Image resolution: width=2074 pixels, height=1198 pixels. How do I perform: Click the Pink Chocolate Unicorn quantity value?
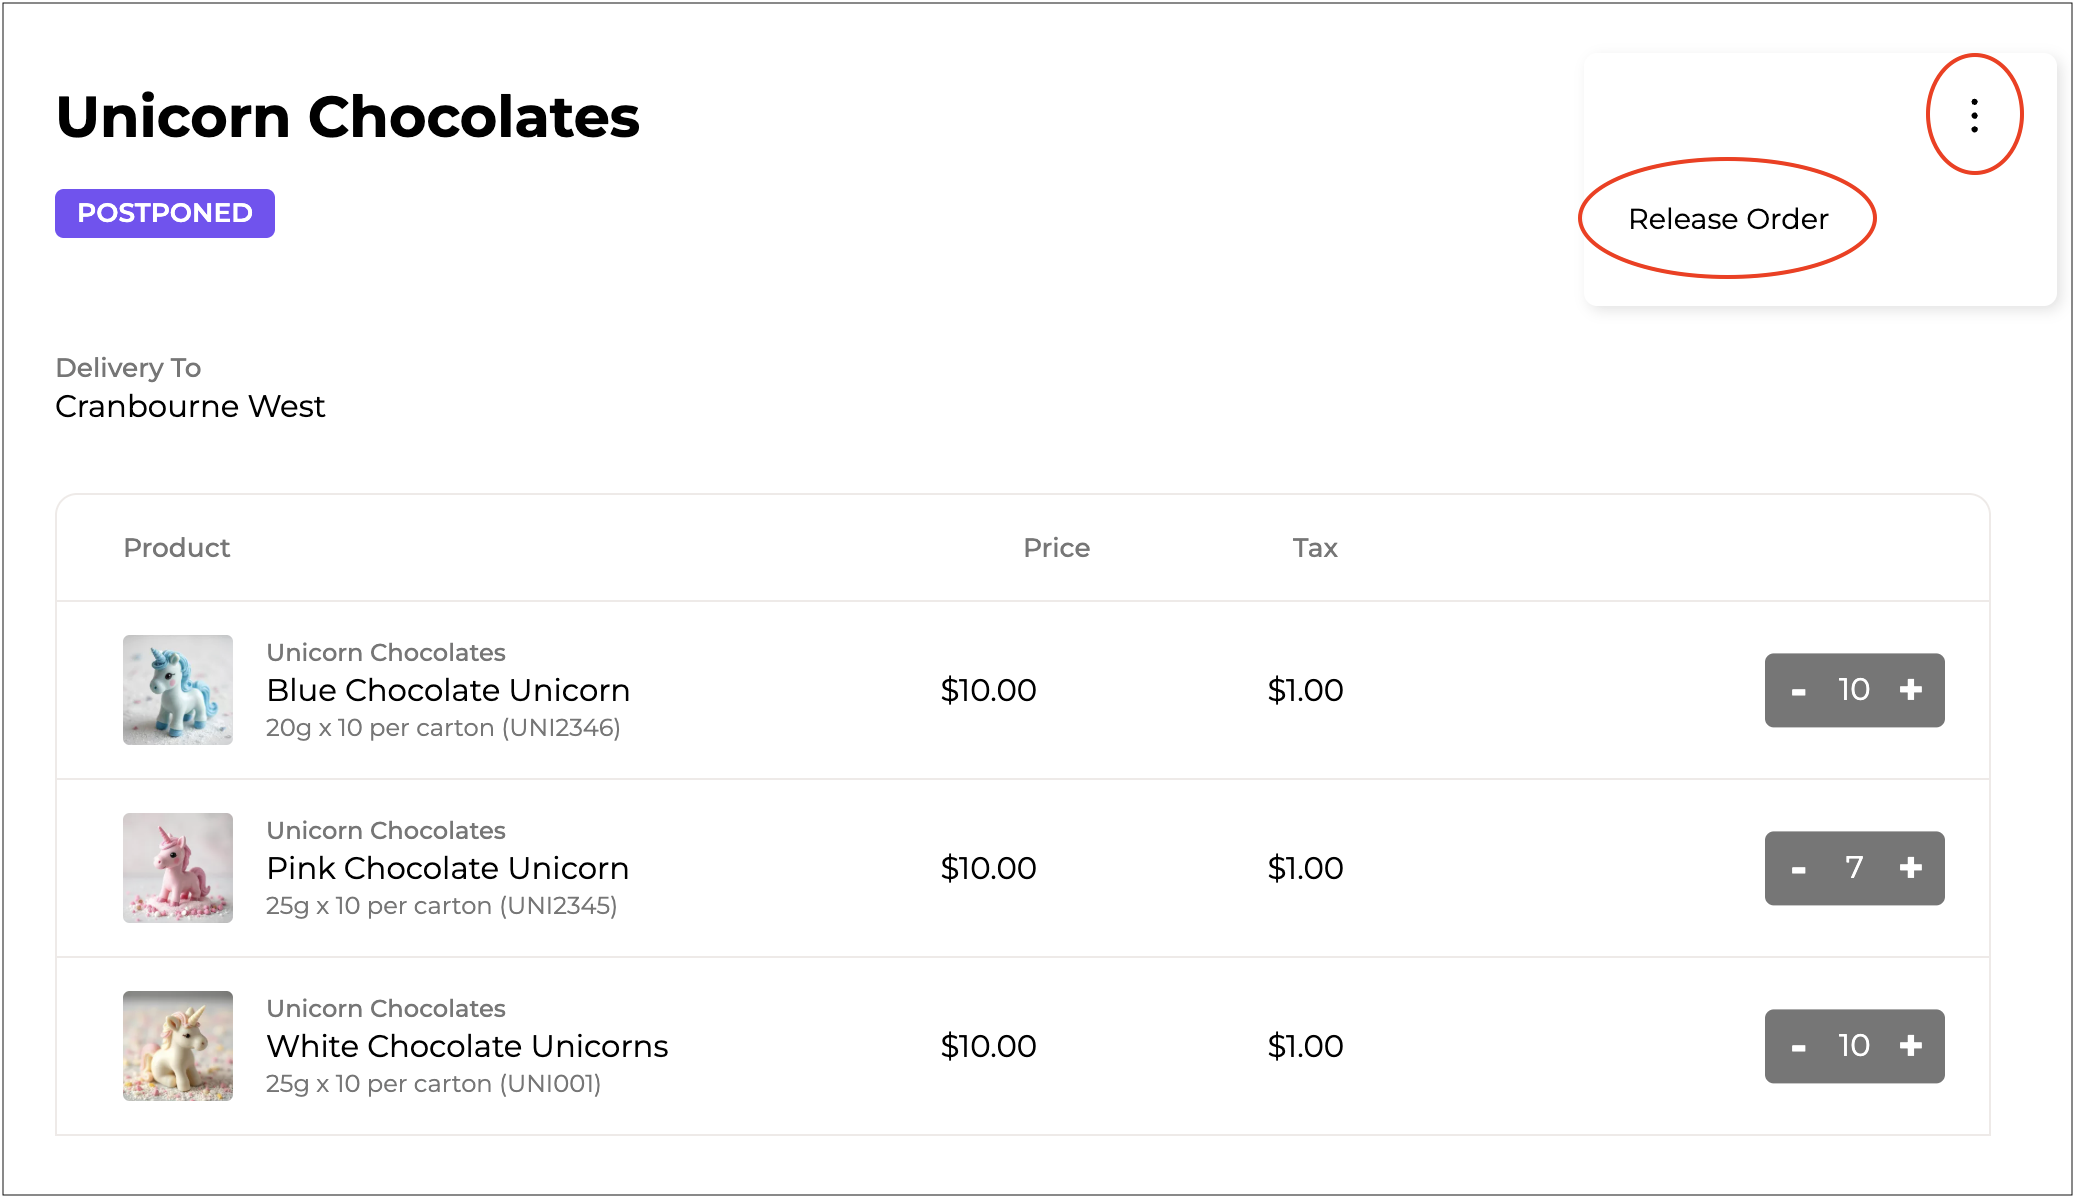click(x=1854, y=868)
